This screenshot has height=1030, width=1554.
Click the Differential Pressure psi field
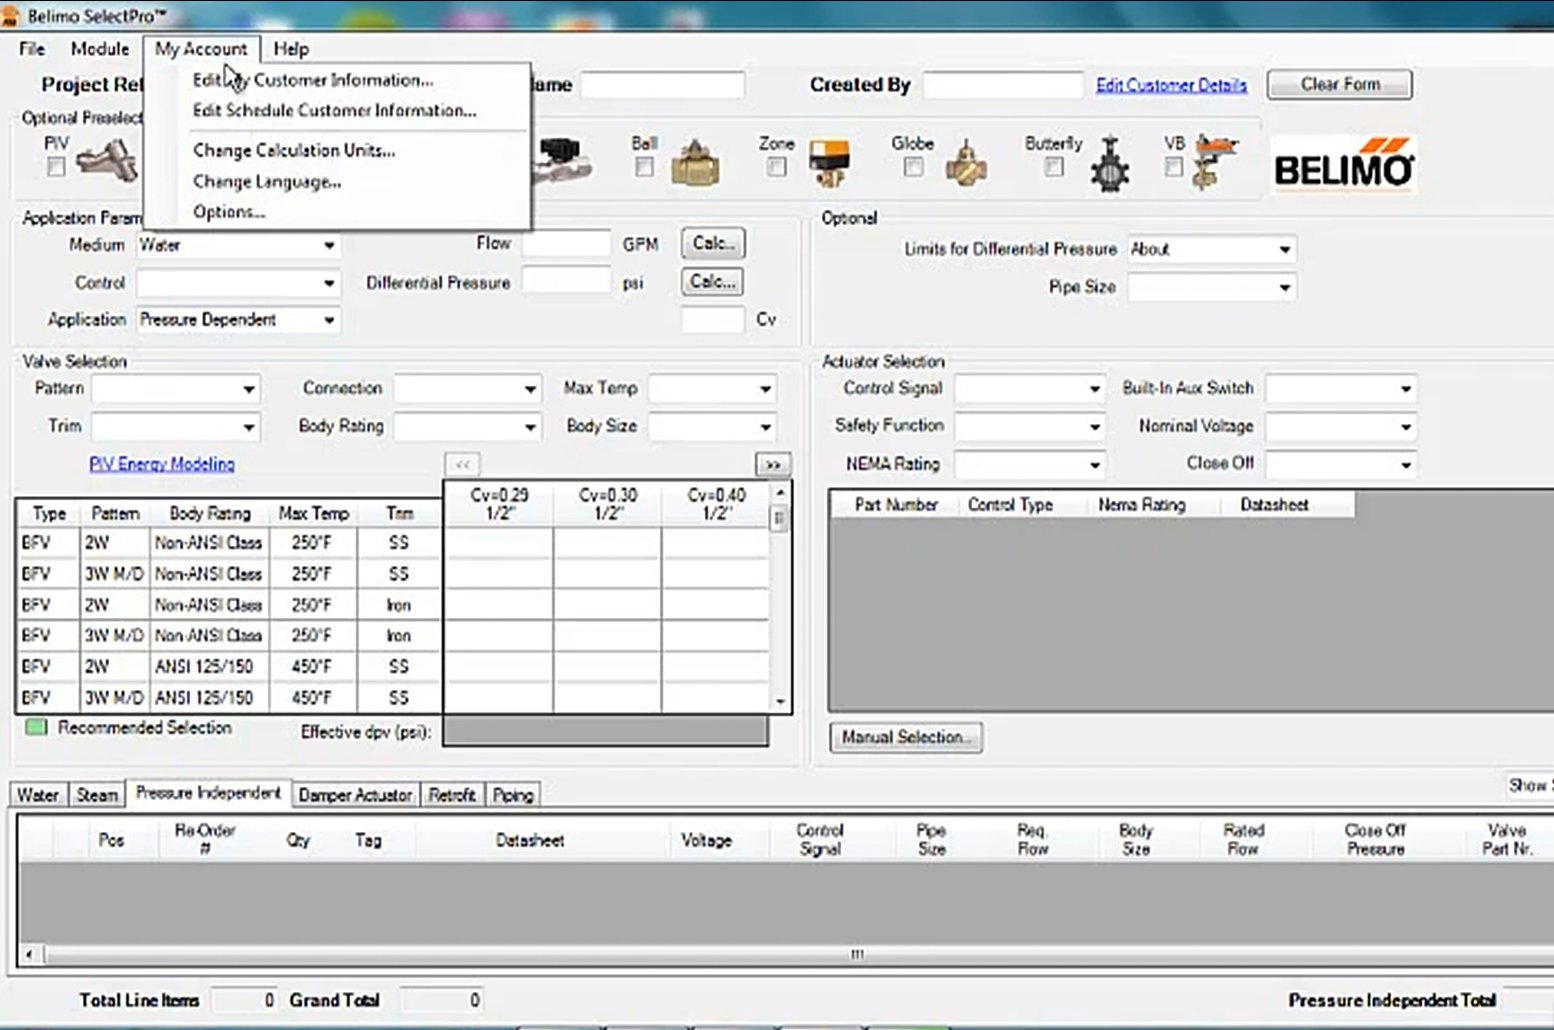566,282
